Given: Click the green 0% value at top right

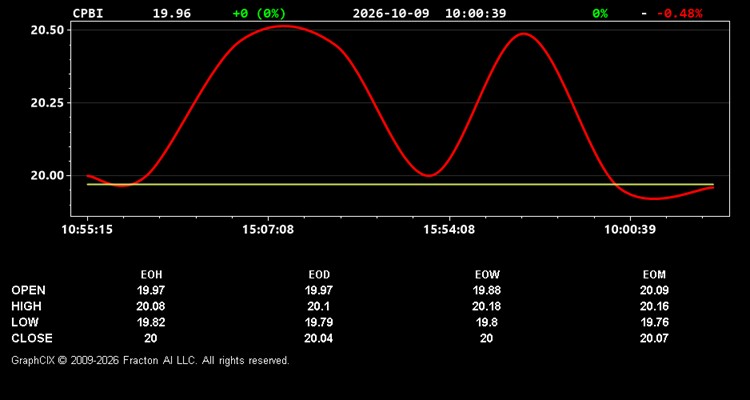Looking at the screenshot, I should [600, 13].
